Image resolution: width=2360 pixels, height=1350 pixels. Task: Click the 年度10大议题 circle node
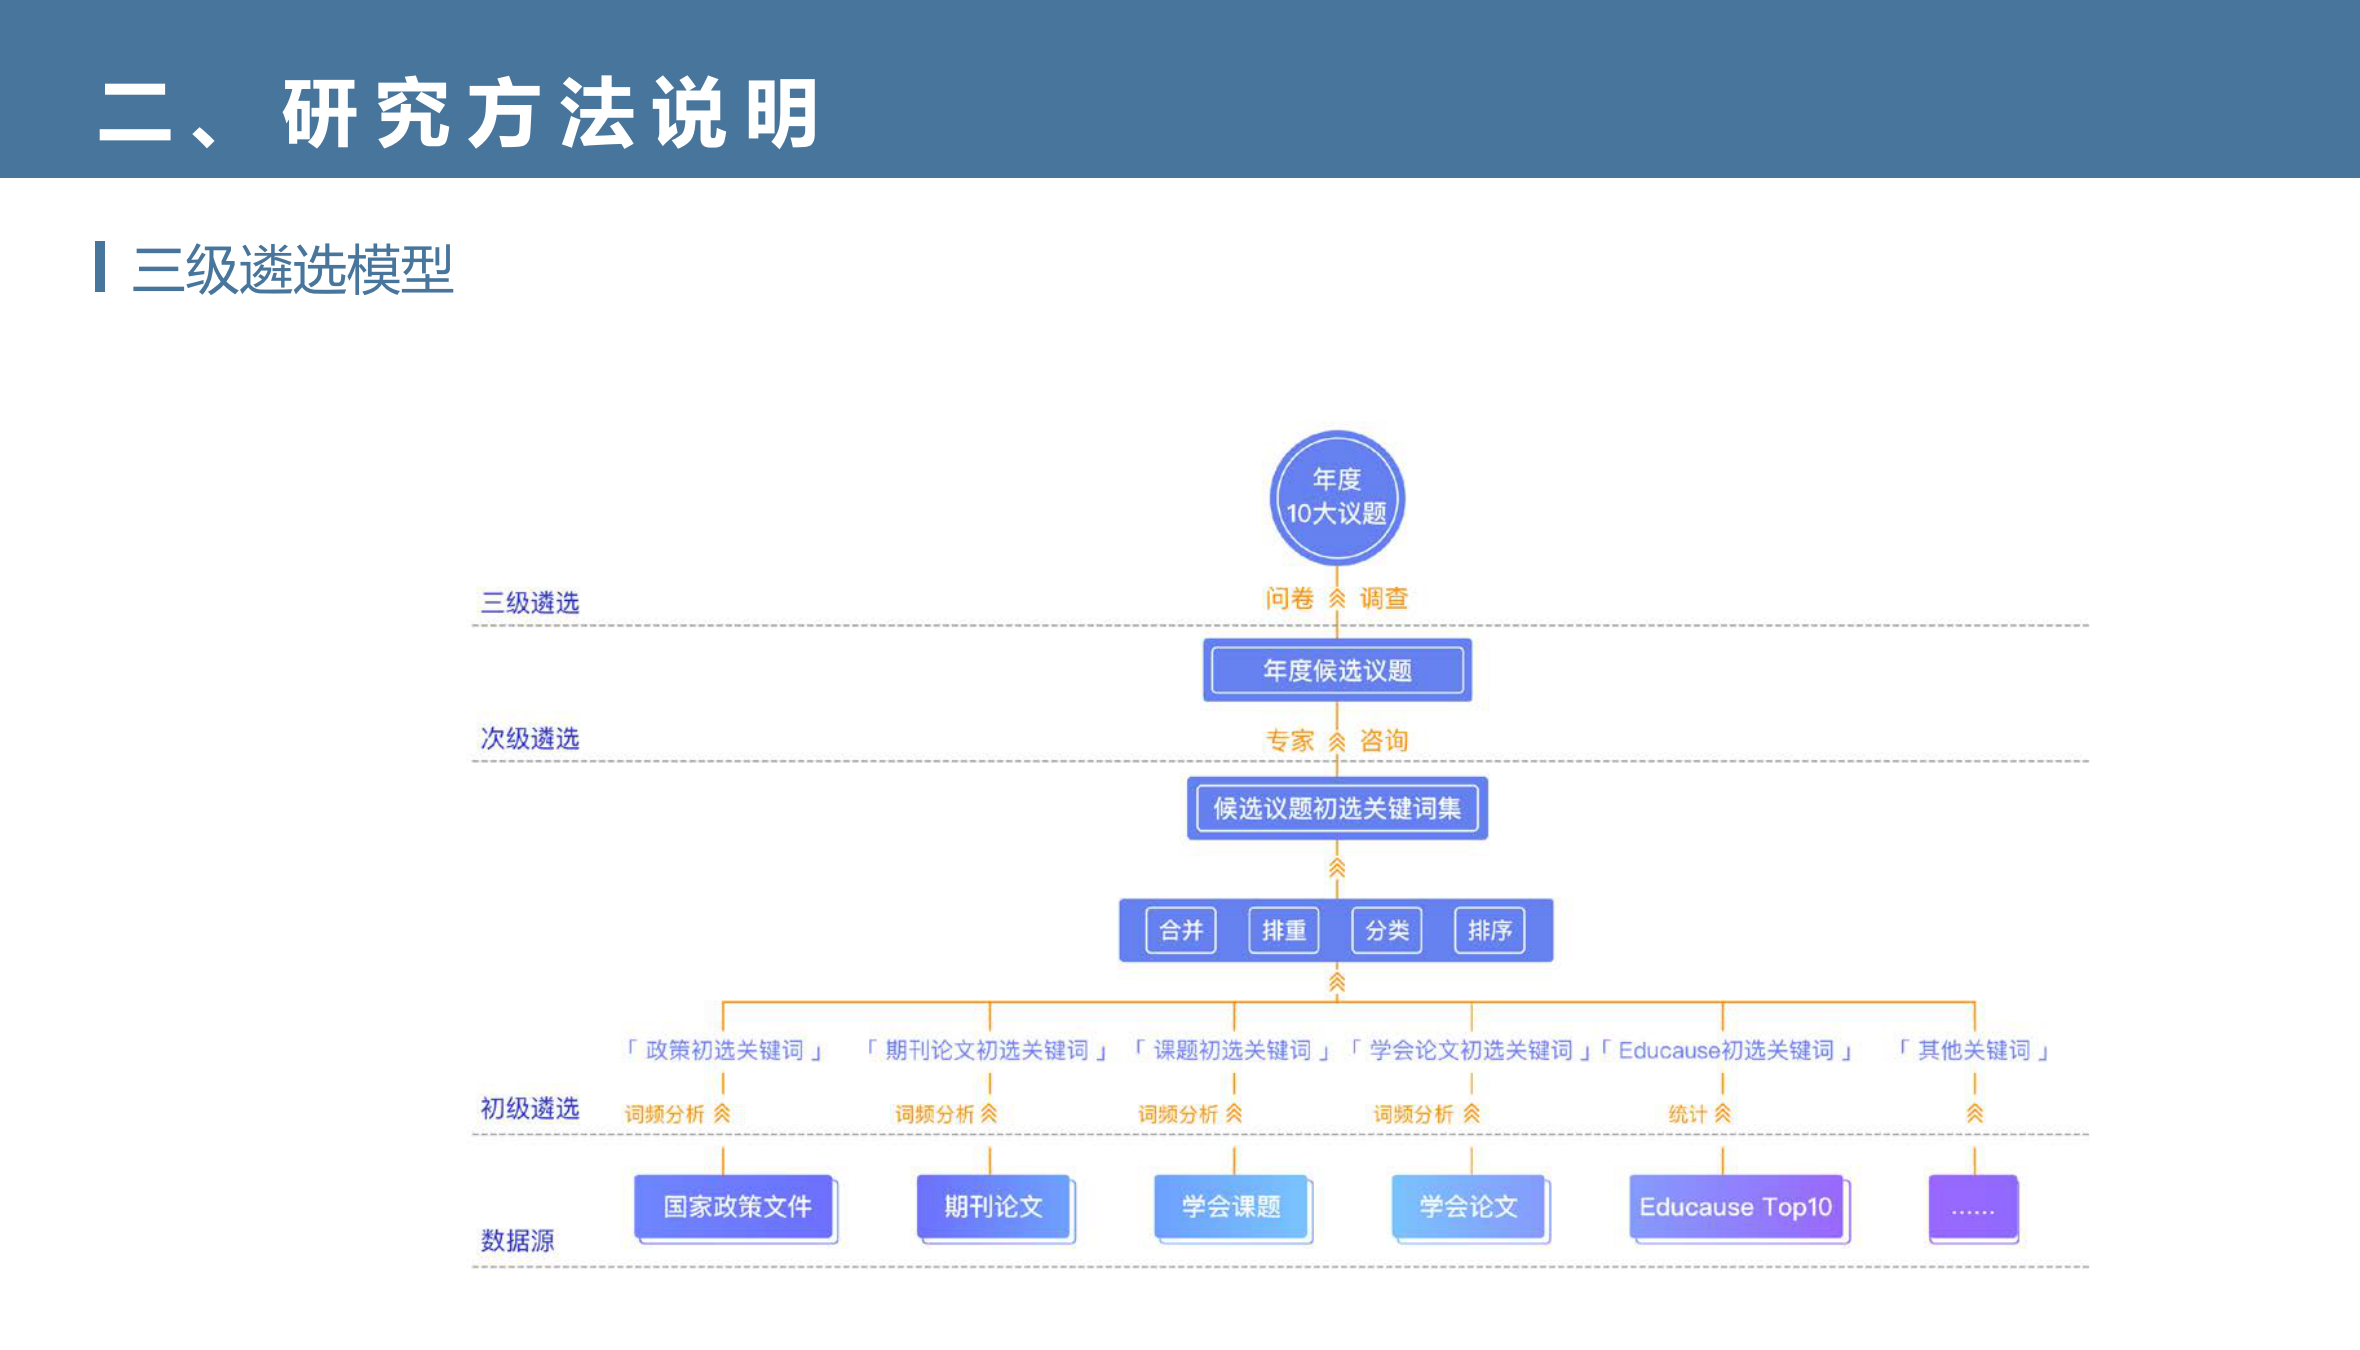click(1337, 497)
